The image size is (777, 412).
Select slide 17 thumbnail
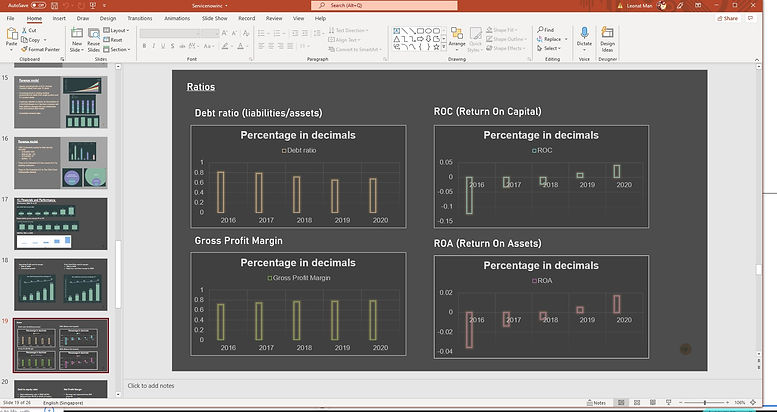pyautogui.click(x=60, y=224)
